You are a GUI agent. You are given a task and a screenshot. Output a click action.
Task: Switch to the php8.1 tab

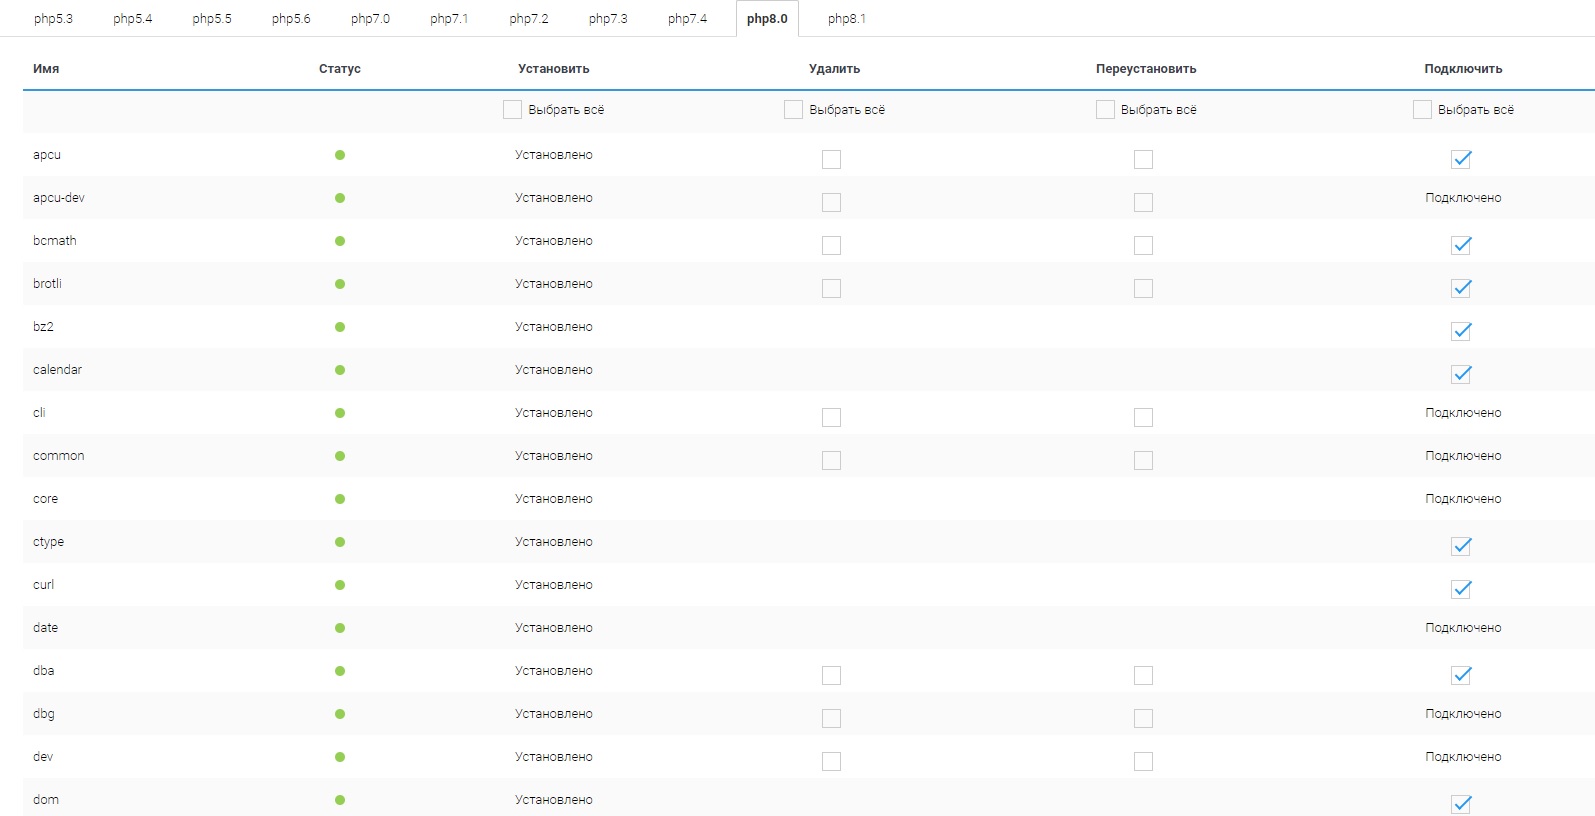(846, 19)
